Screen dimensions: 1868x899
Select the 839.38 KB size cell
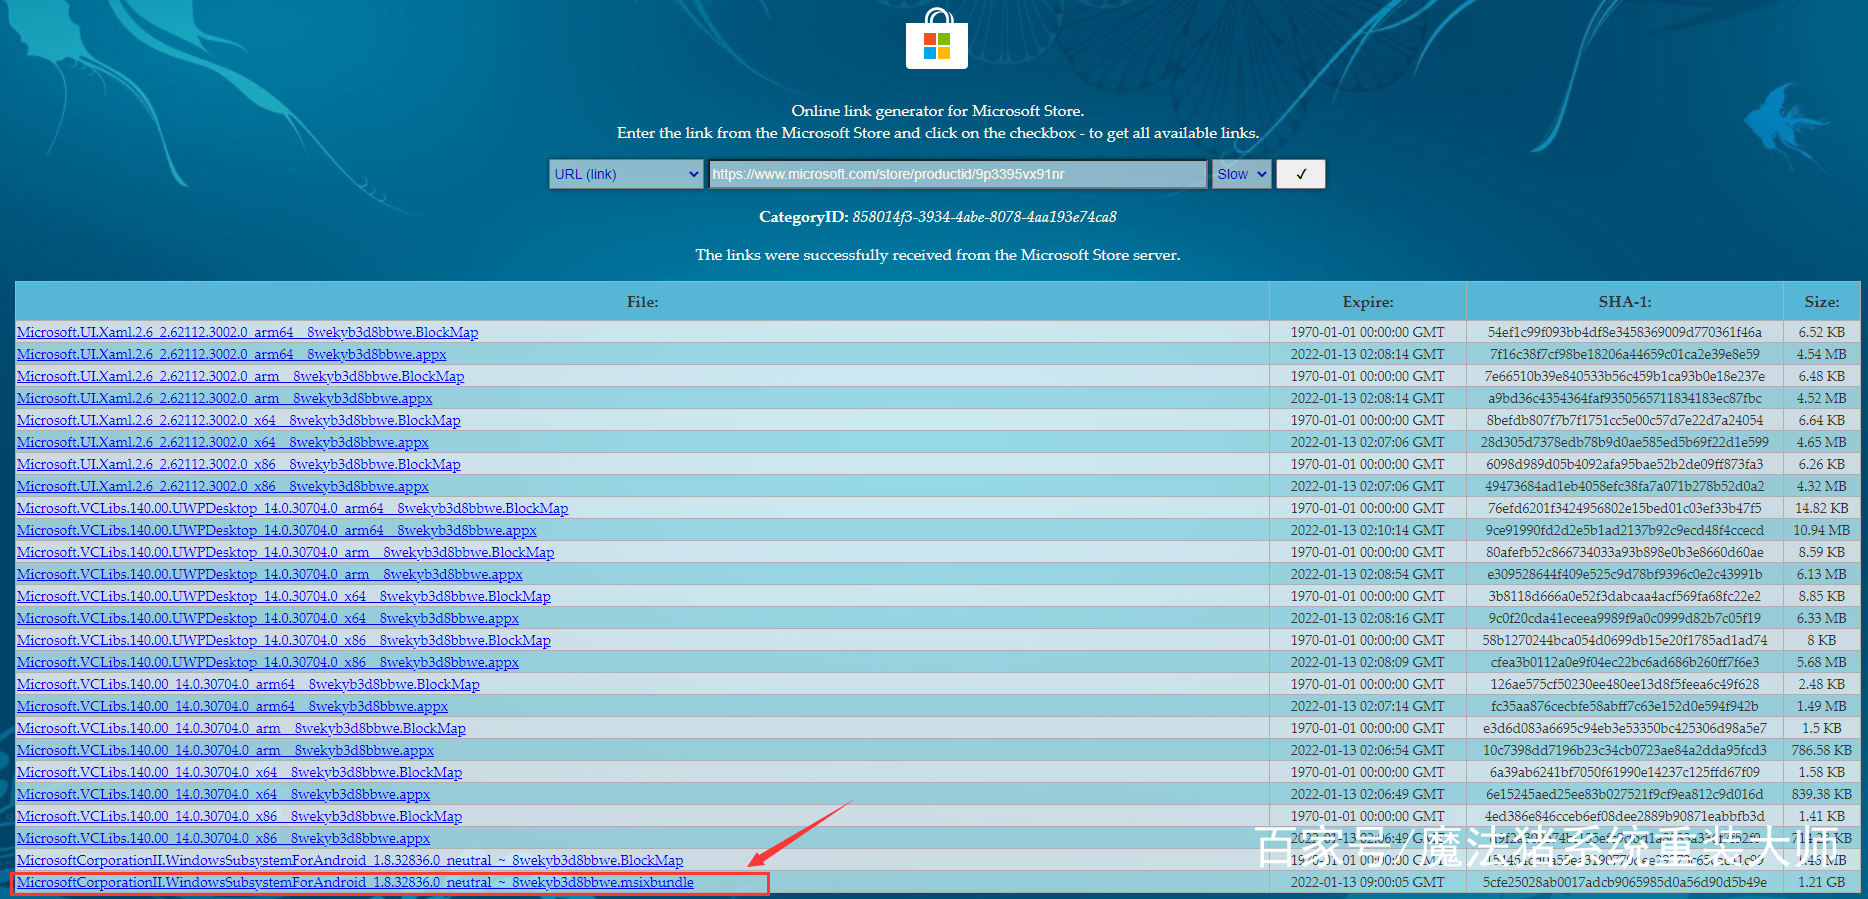(1821, 794)
